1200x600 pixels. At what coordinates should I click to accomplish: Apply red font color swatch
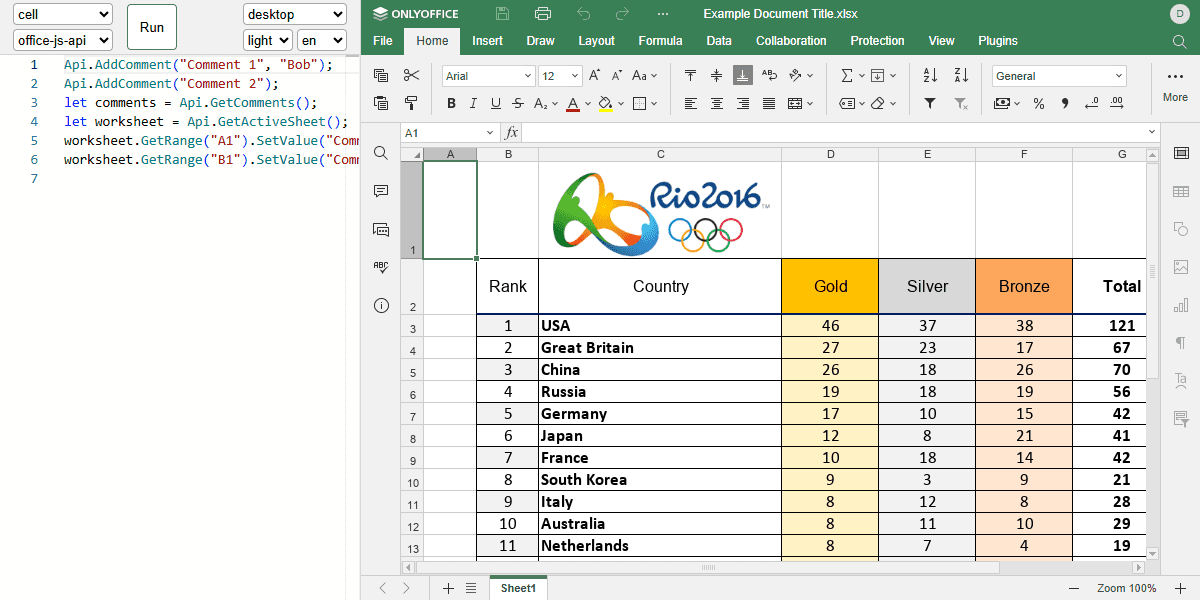pos(573,103)
